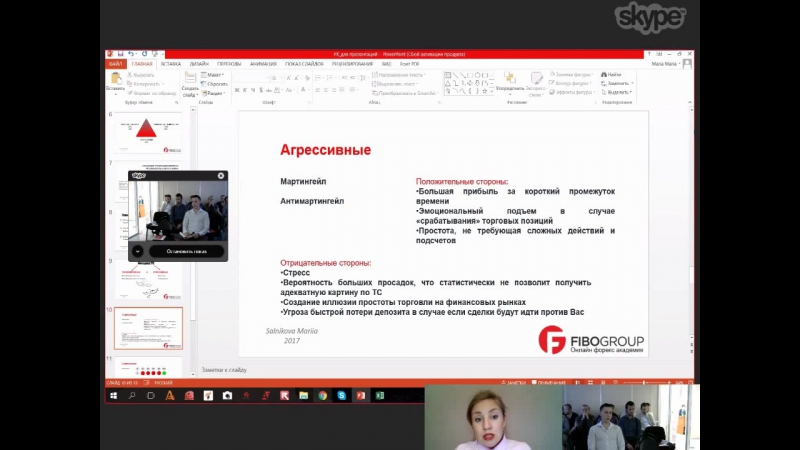Expand the chevron menu in Skype popup
The width and height of the screenshot is (800, 450).
pyautogui.click(x=138, y=252)
